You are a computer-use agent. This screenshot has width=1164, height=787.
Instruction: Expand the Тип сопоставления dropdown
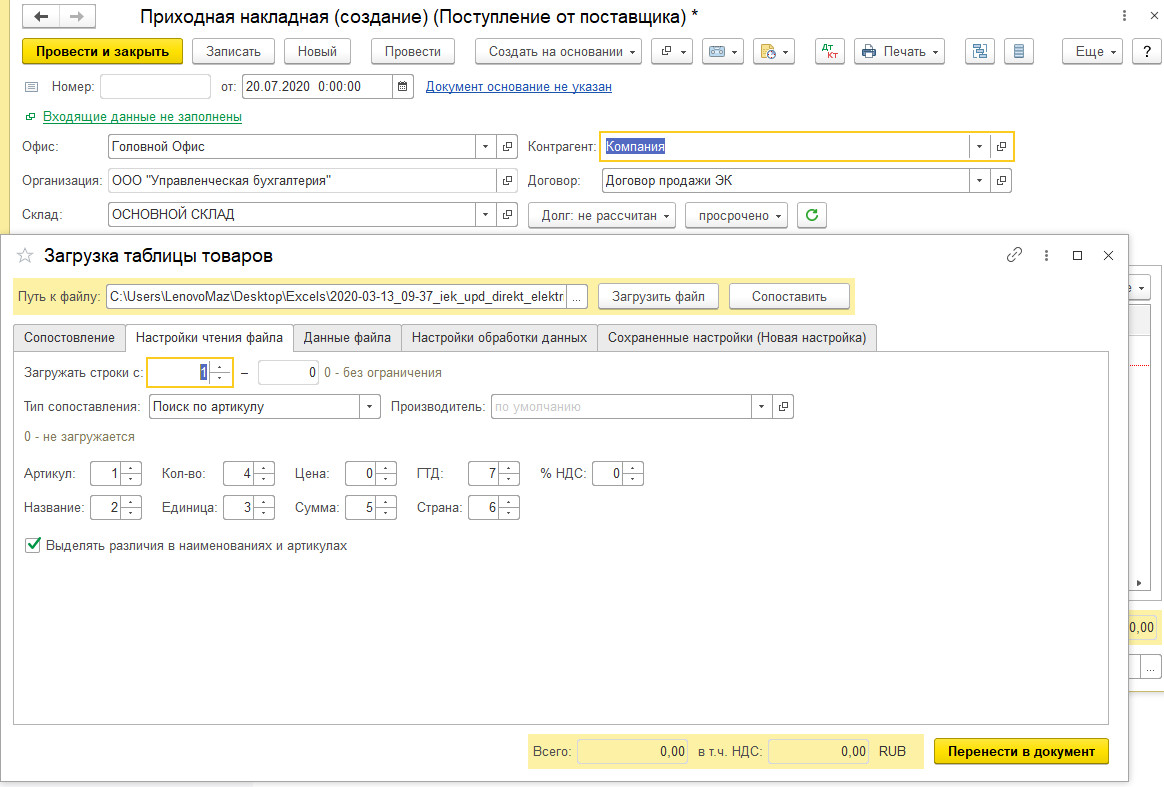pyautogui.click(x=370, y=407)
